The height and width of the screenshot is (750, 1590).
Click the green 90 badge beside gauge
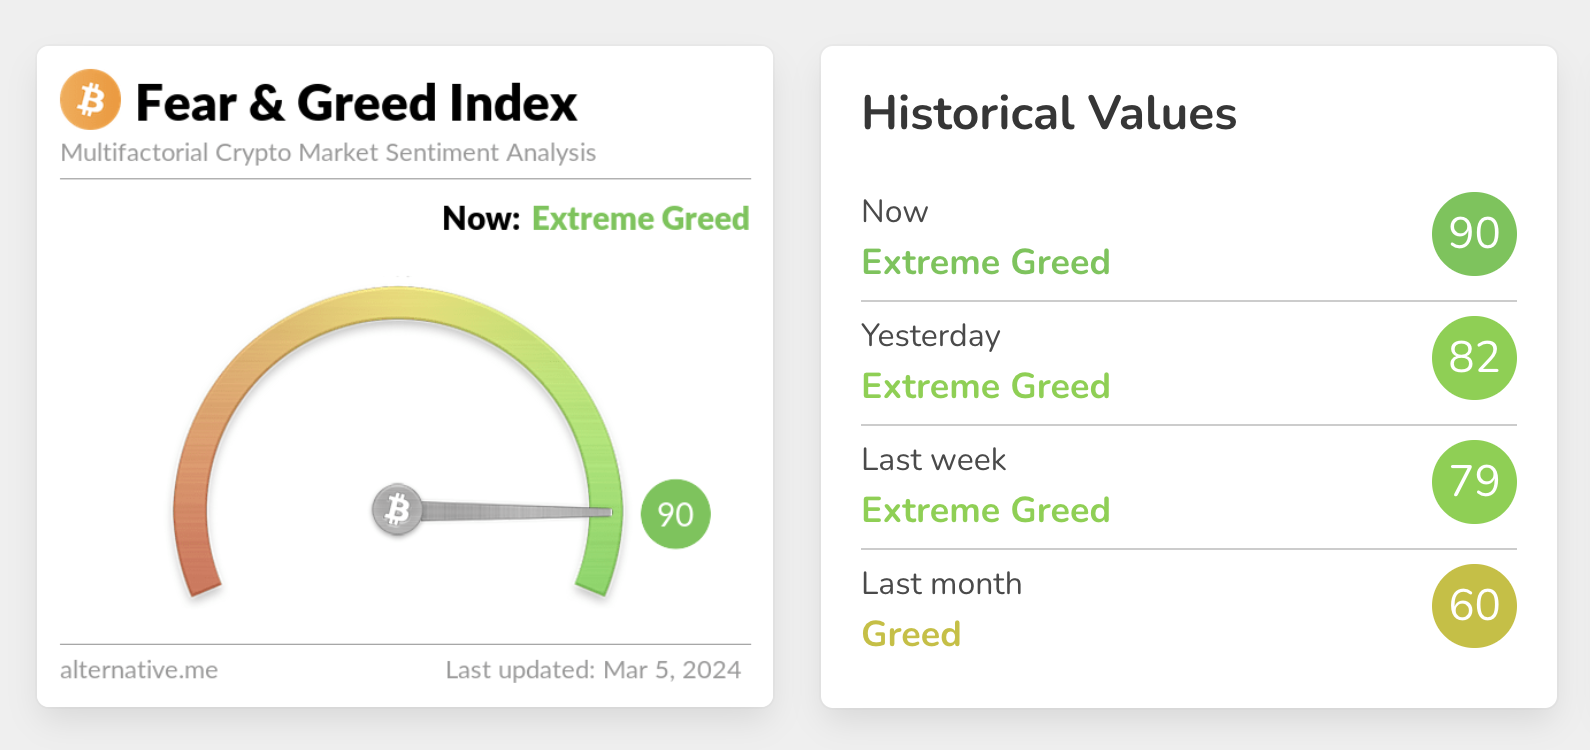(675, 514)
